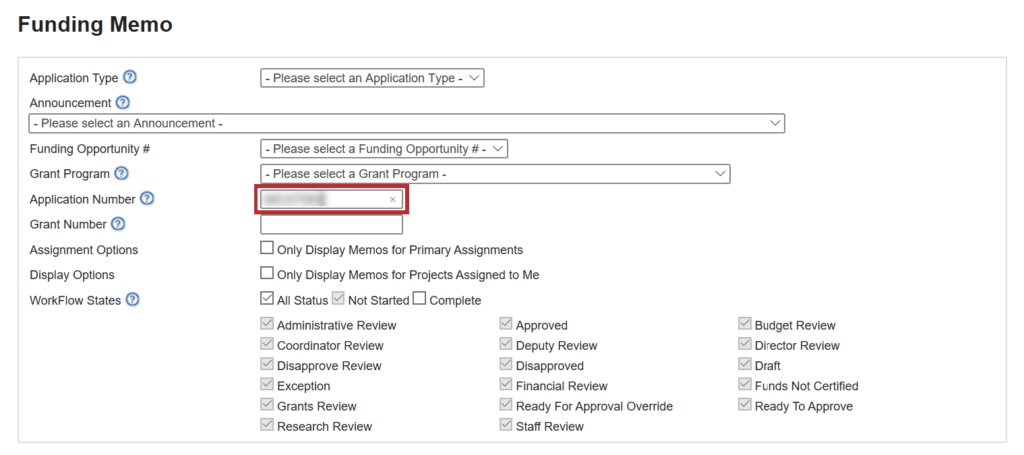Image resolution: width=1024 pixels, height=455 pixels.
Task: Open the Application Type dropdown
Action: (372, 78)
